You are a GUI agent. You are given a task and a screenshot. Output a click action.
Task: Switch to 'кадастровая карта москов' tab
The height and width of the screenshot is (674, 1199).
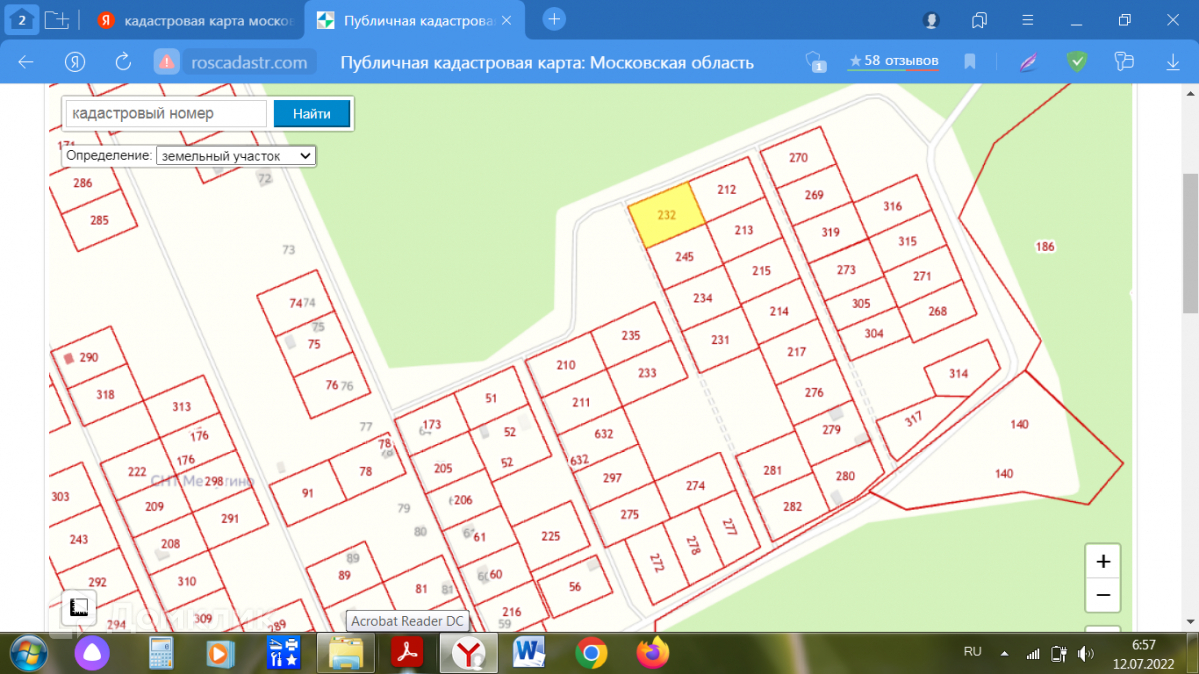[198, 21]
